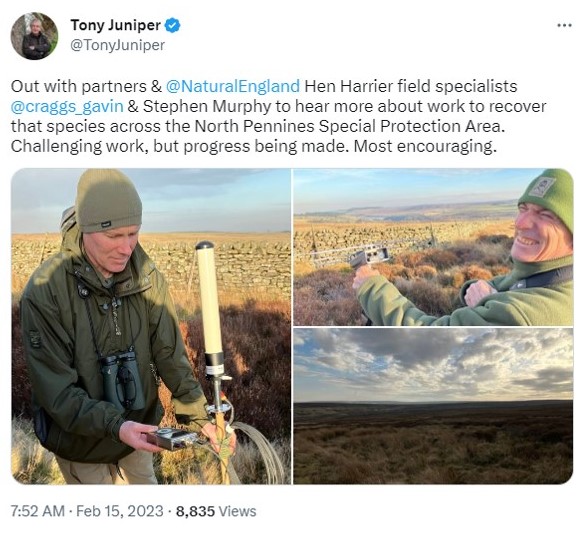The width and height of the screenshot is (584, 533).
Task: Open the three-dot more options menu
Action: click(564, 26)
